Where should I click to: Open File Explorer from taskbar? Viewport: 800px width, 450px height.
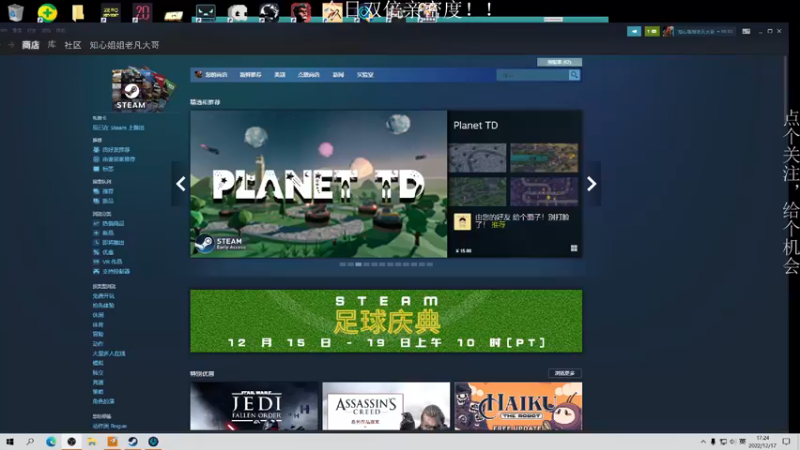coord(92,442)
